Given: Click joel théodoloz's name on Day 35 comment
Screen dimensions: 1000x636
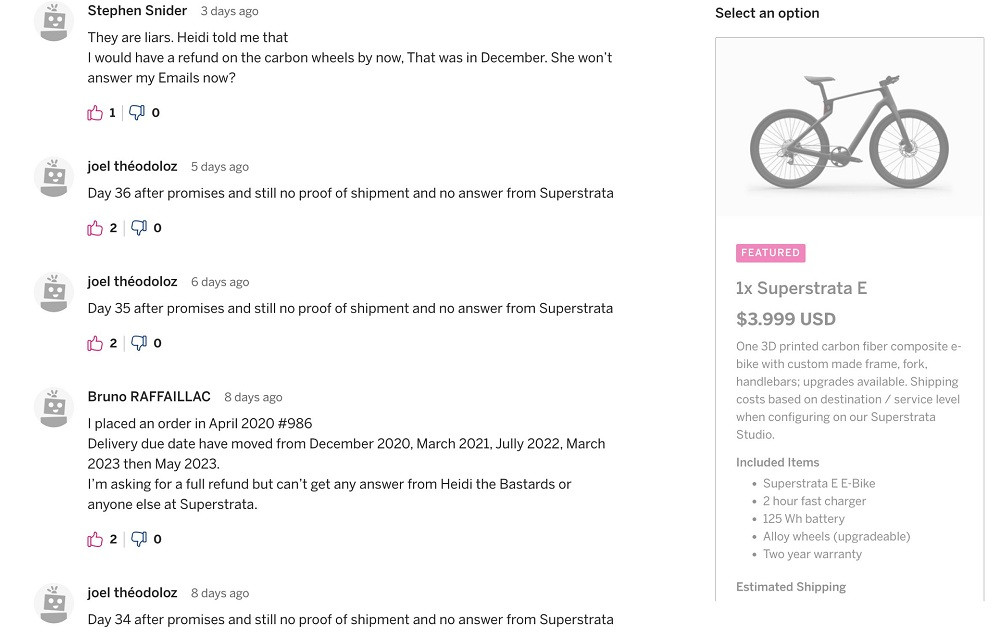Looking at the screenshot, I should tap(132, 282).
